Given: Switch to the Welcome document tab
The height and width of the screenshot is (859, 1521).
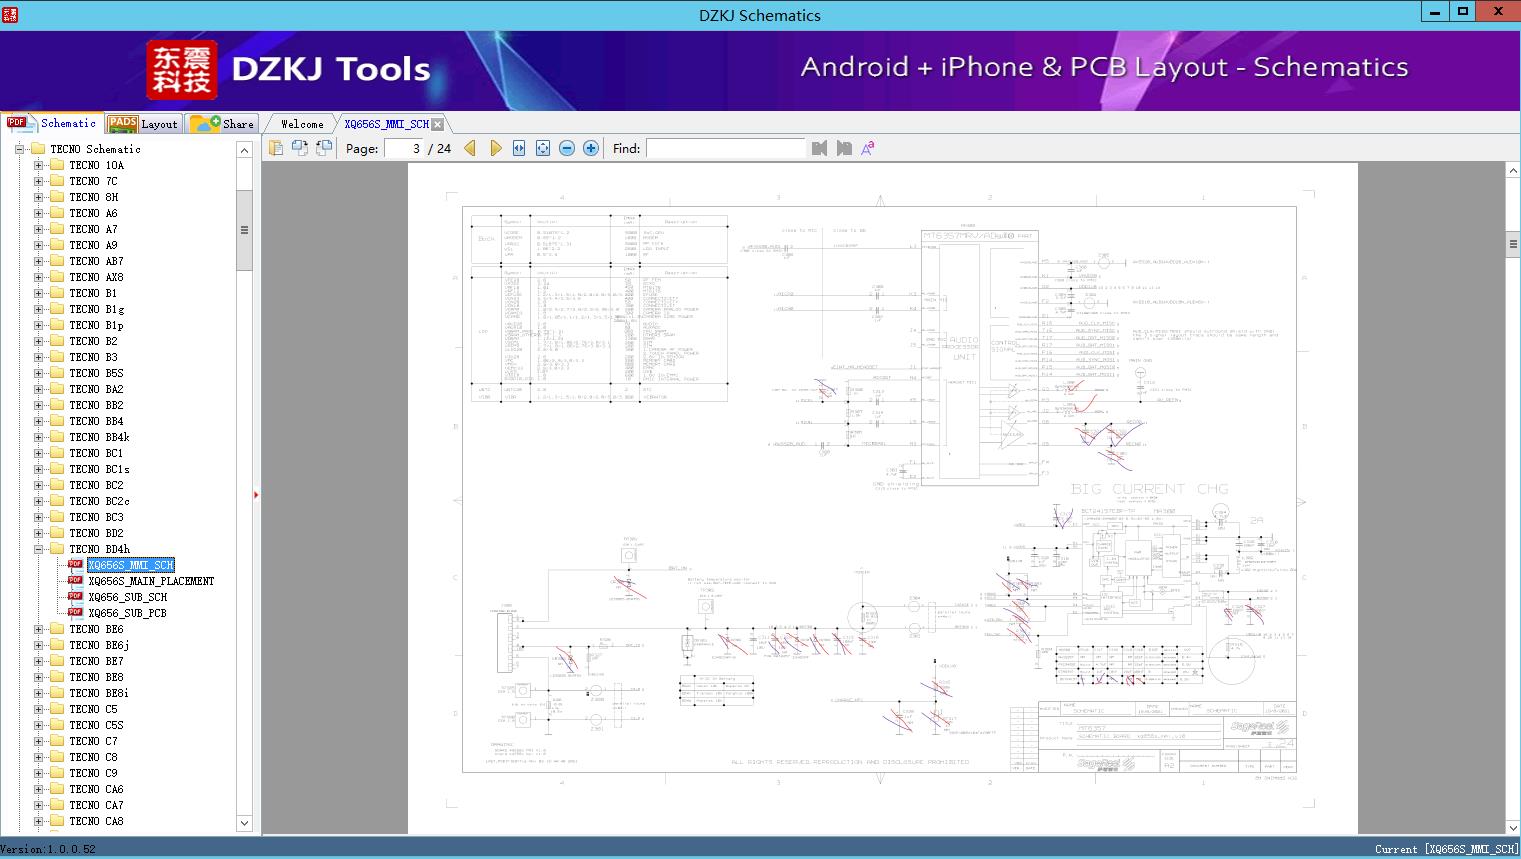Looking at the screenshot, I should click(302, 124).
